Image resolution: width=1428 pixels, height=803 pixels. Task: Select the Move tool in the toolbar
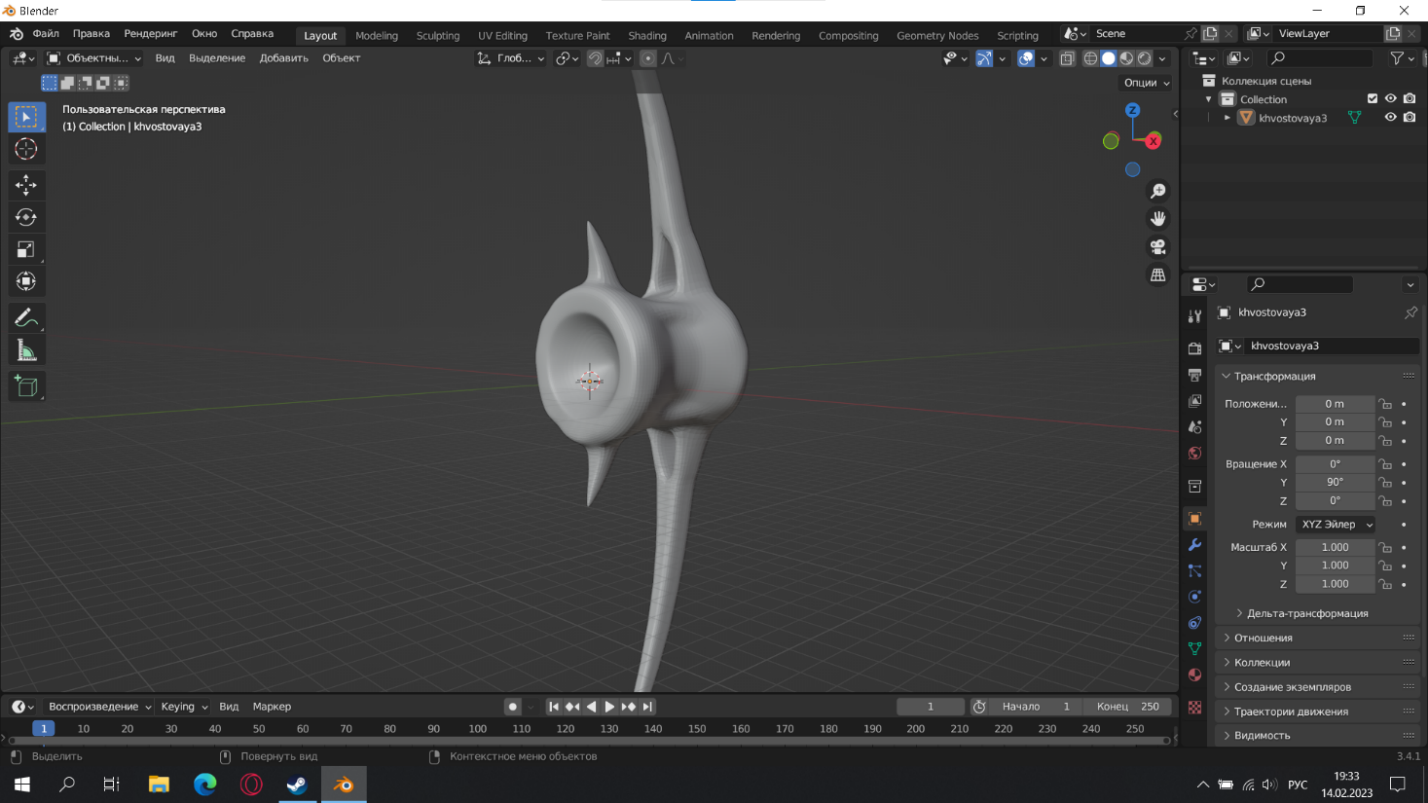coord(26,184)
